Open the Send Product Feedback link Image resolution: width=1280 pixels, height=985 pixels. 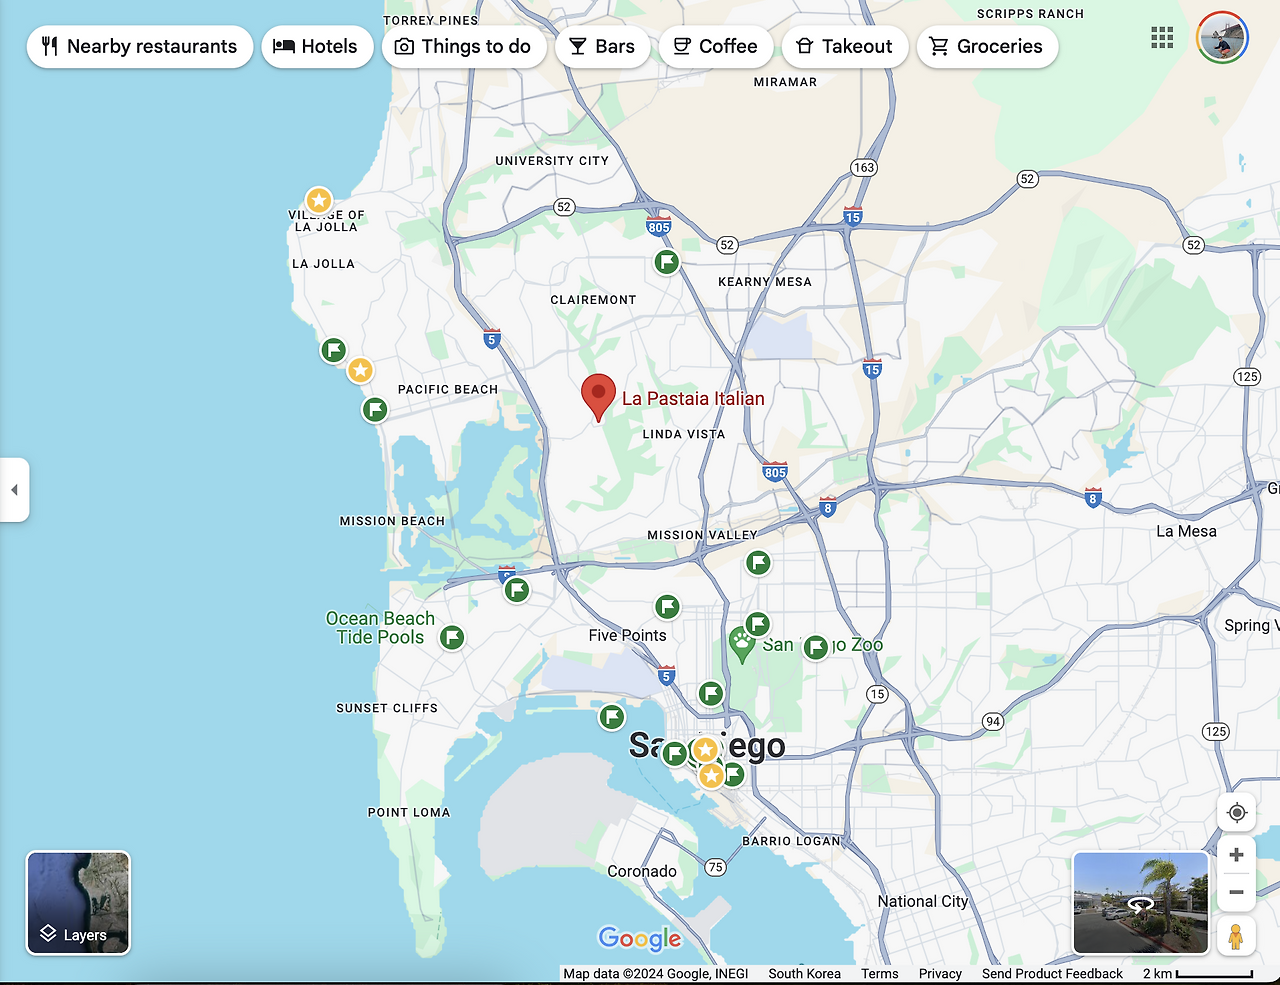[1052, 973]
